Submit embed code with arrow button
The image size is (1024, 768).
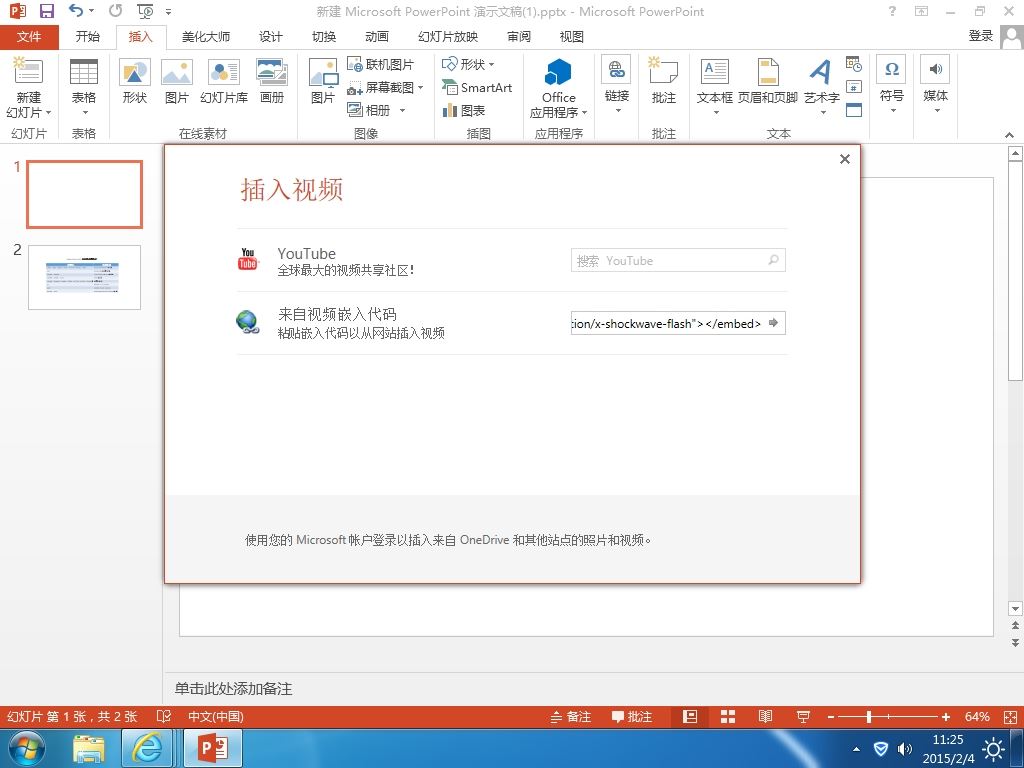click(x=773, y=323)
